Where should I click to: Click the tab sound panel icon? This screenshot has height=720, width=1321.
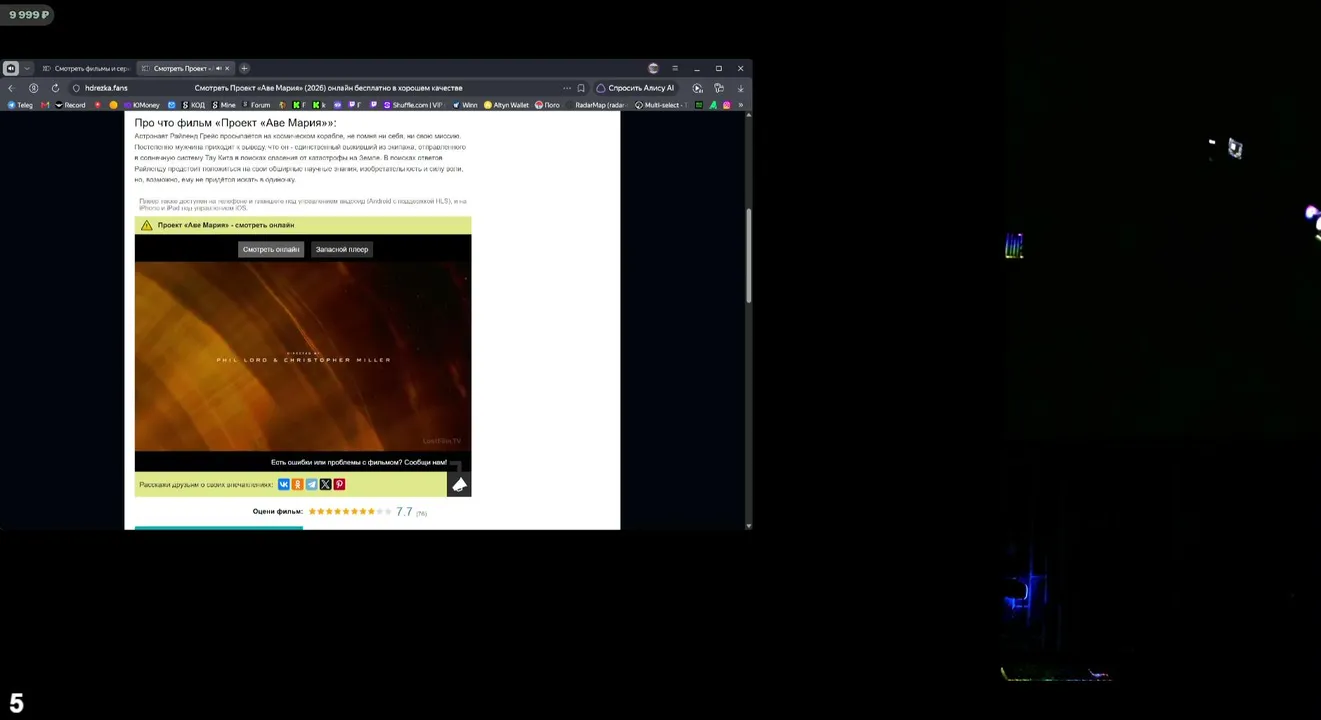click(x=10, y=68)
